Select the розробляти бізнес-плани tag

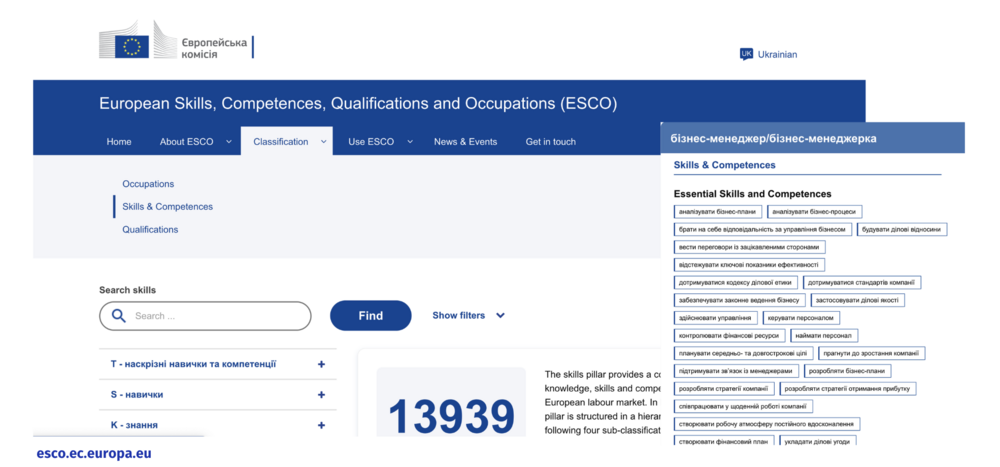[847, 371]
